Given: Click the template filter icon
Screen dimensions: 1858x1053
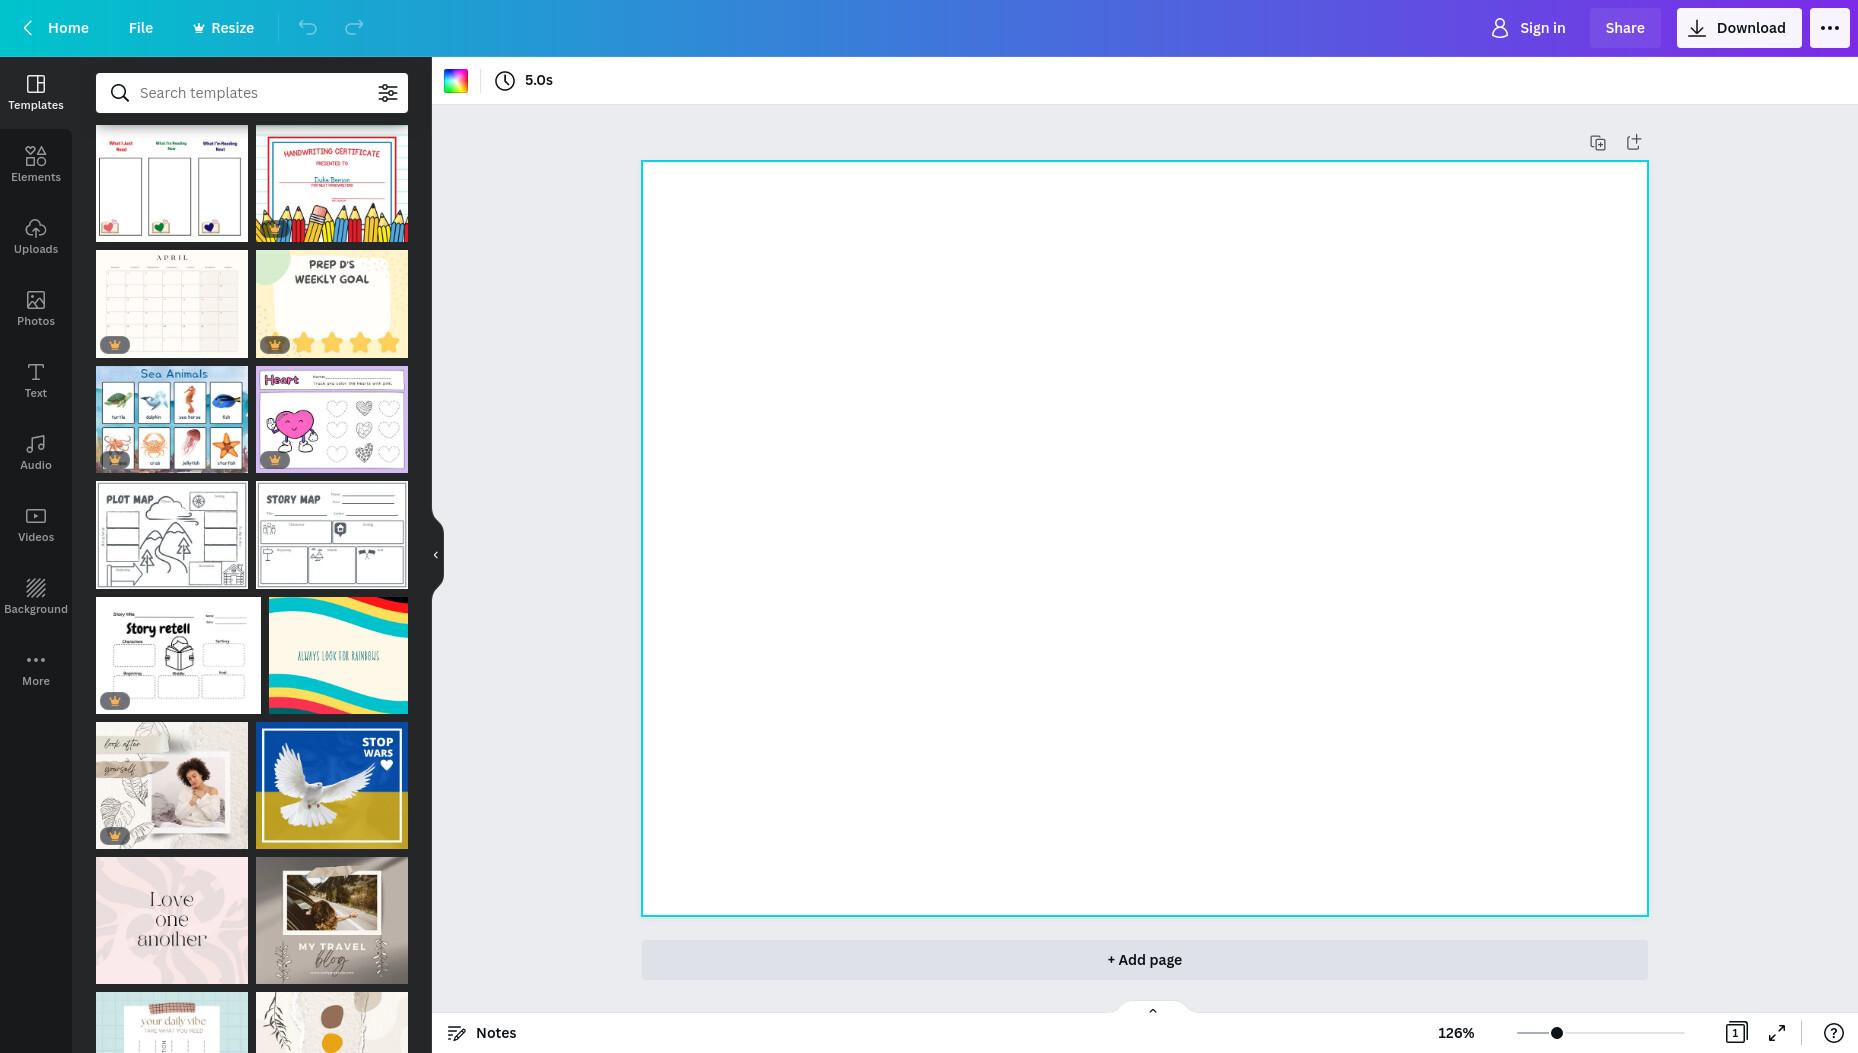Looking at the screenshot, I should pos(387,93).
